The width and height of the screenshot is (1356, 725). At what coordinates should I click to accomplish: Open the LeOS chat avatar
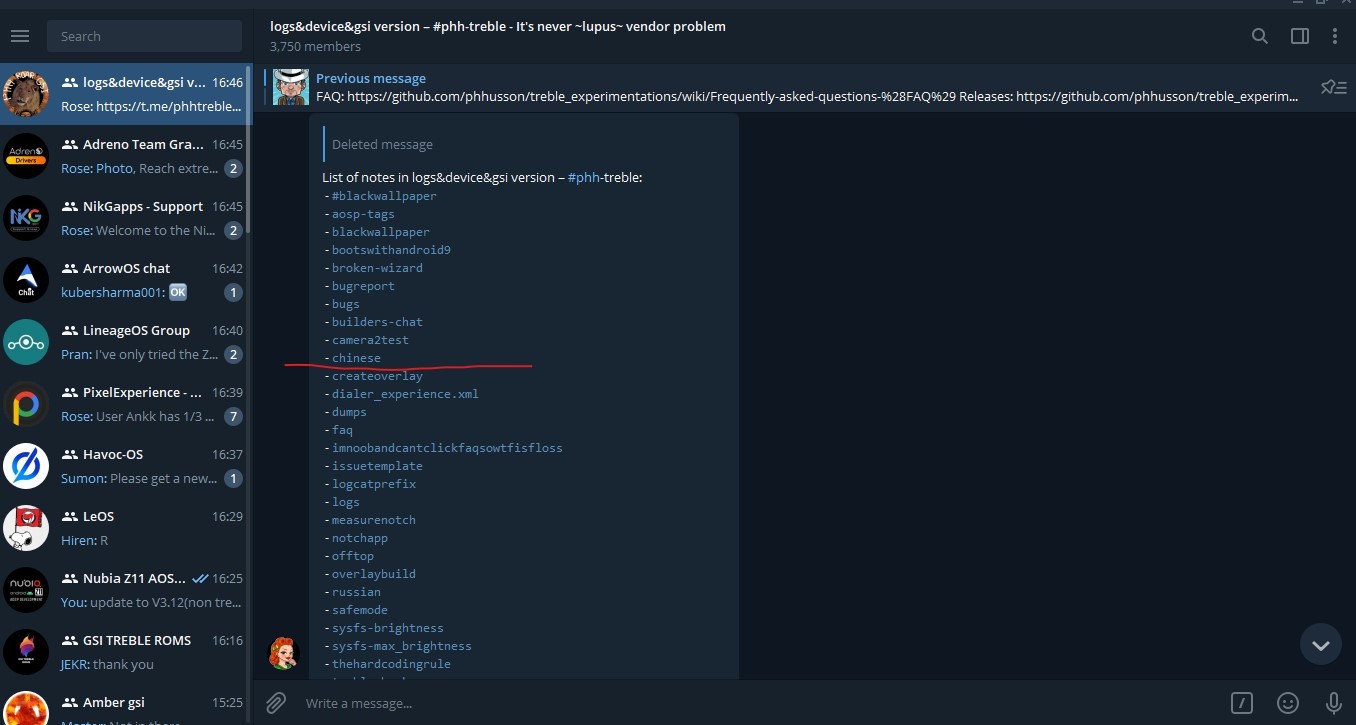26,528
